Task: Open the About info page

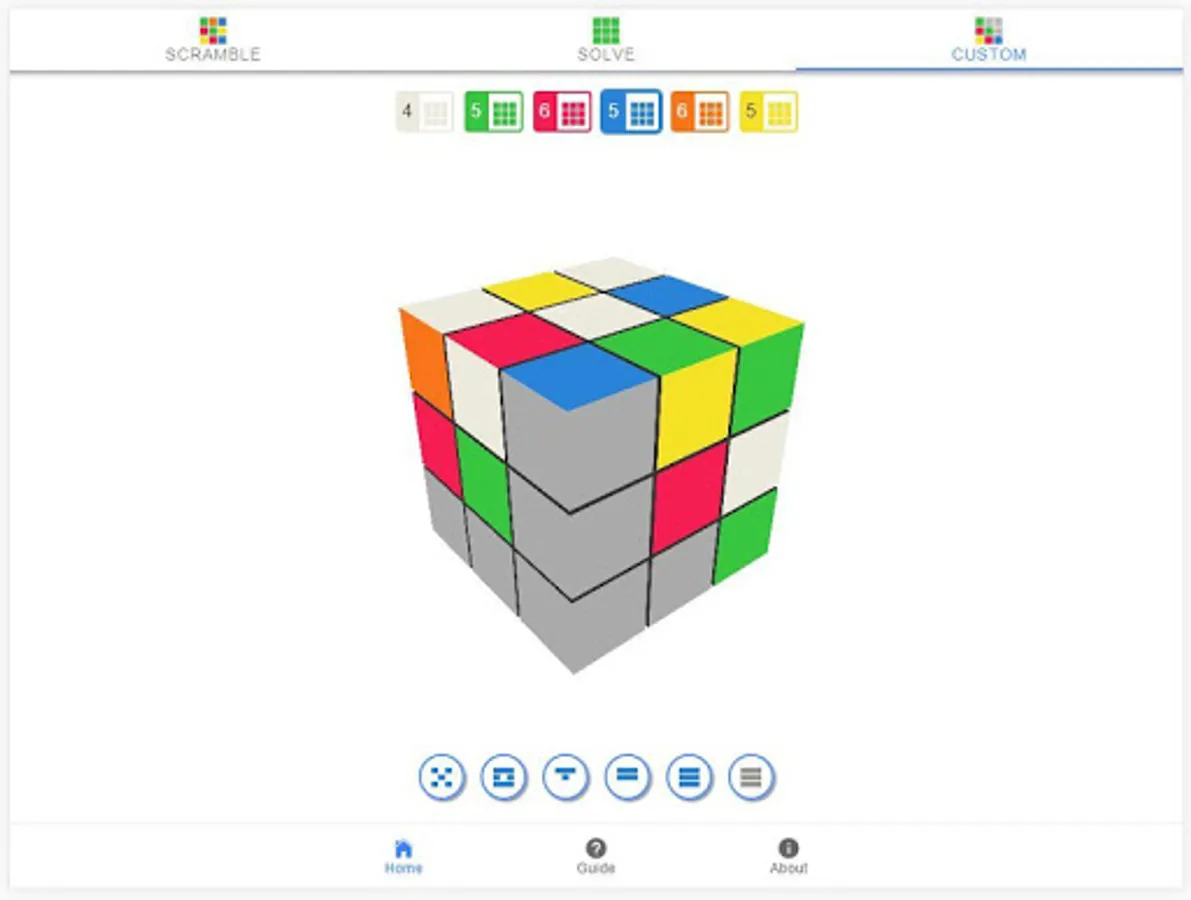Action: [x=788, y=857]
